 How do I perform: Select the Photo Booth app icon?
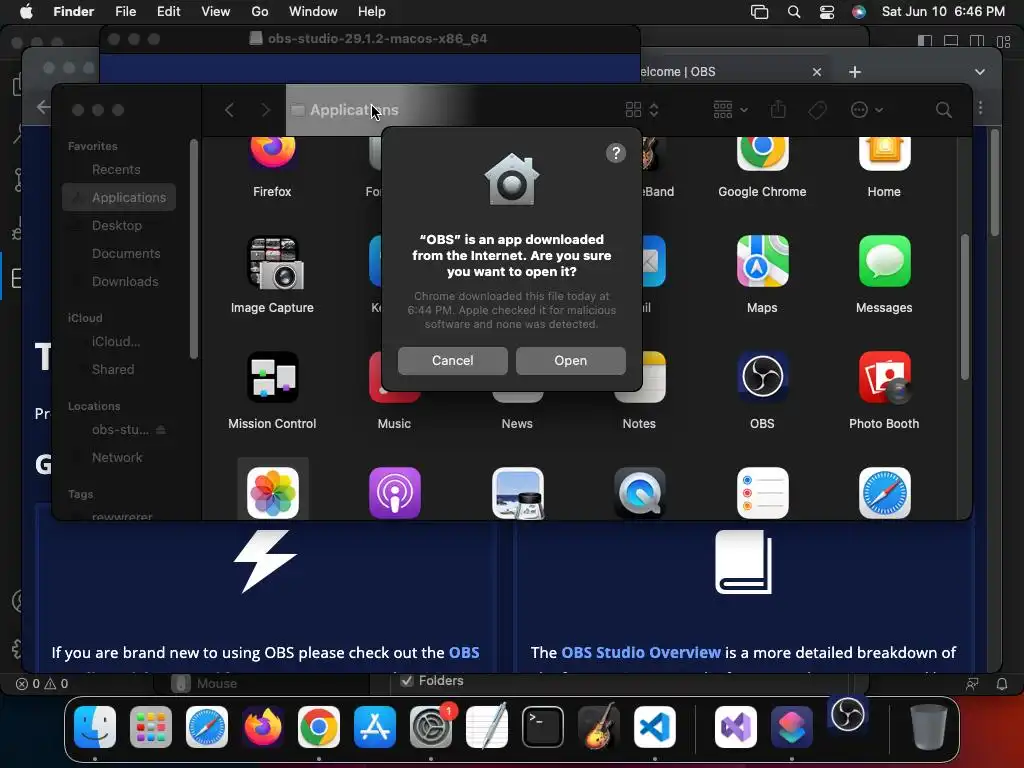(x=884, y=377)
